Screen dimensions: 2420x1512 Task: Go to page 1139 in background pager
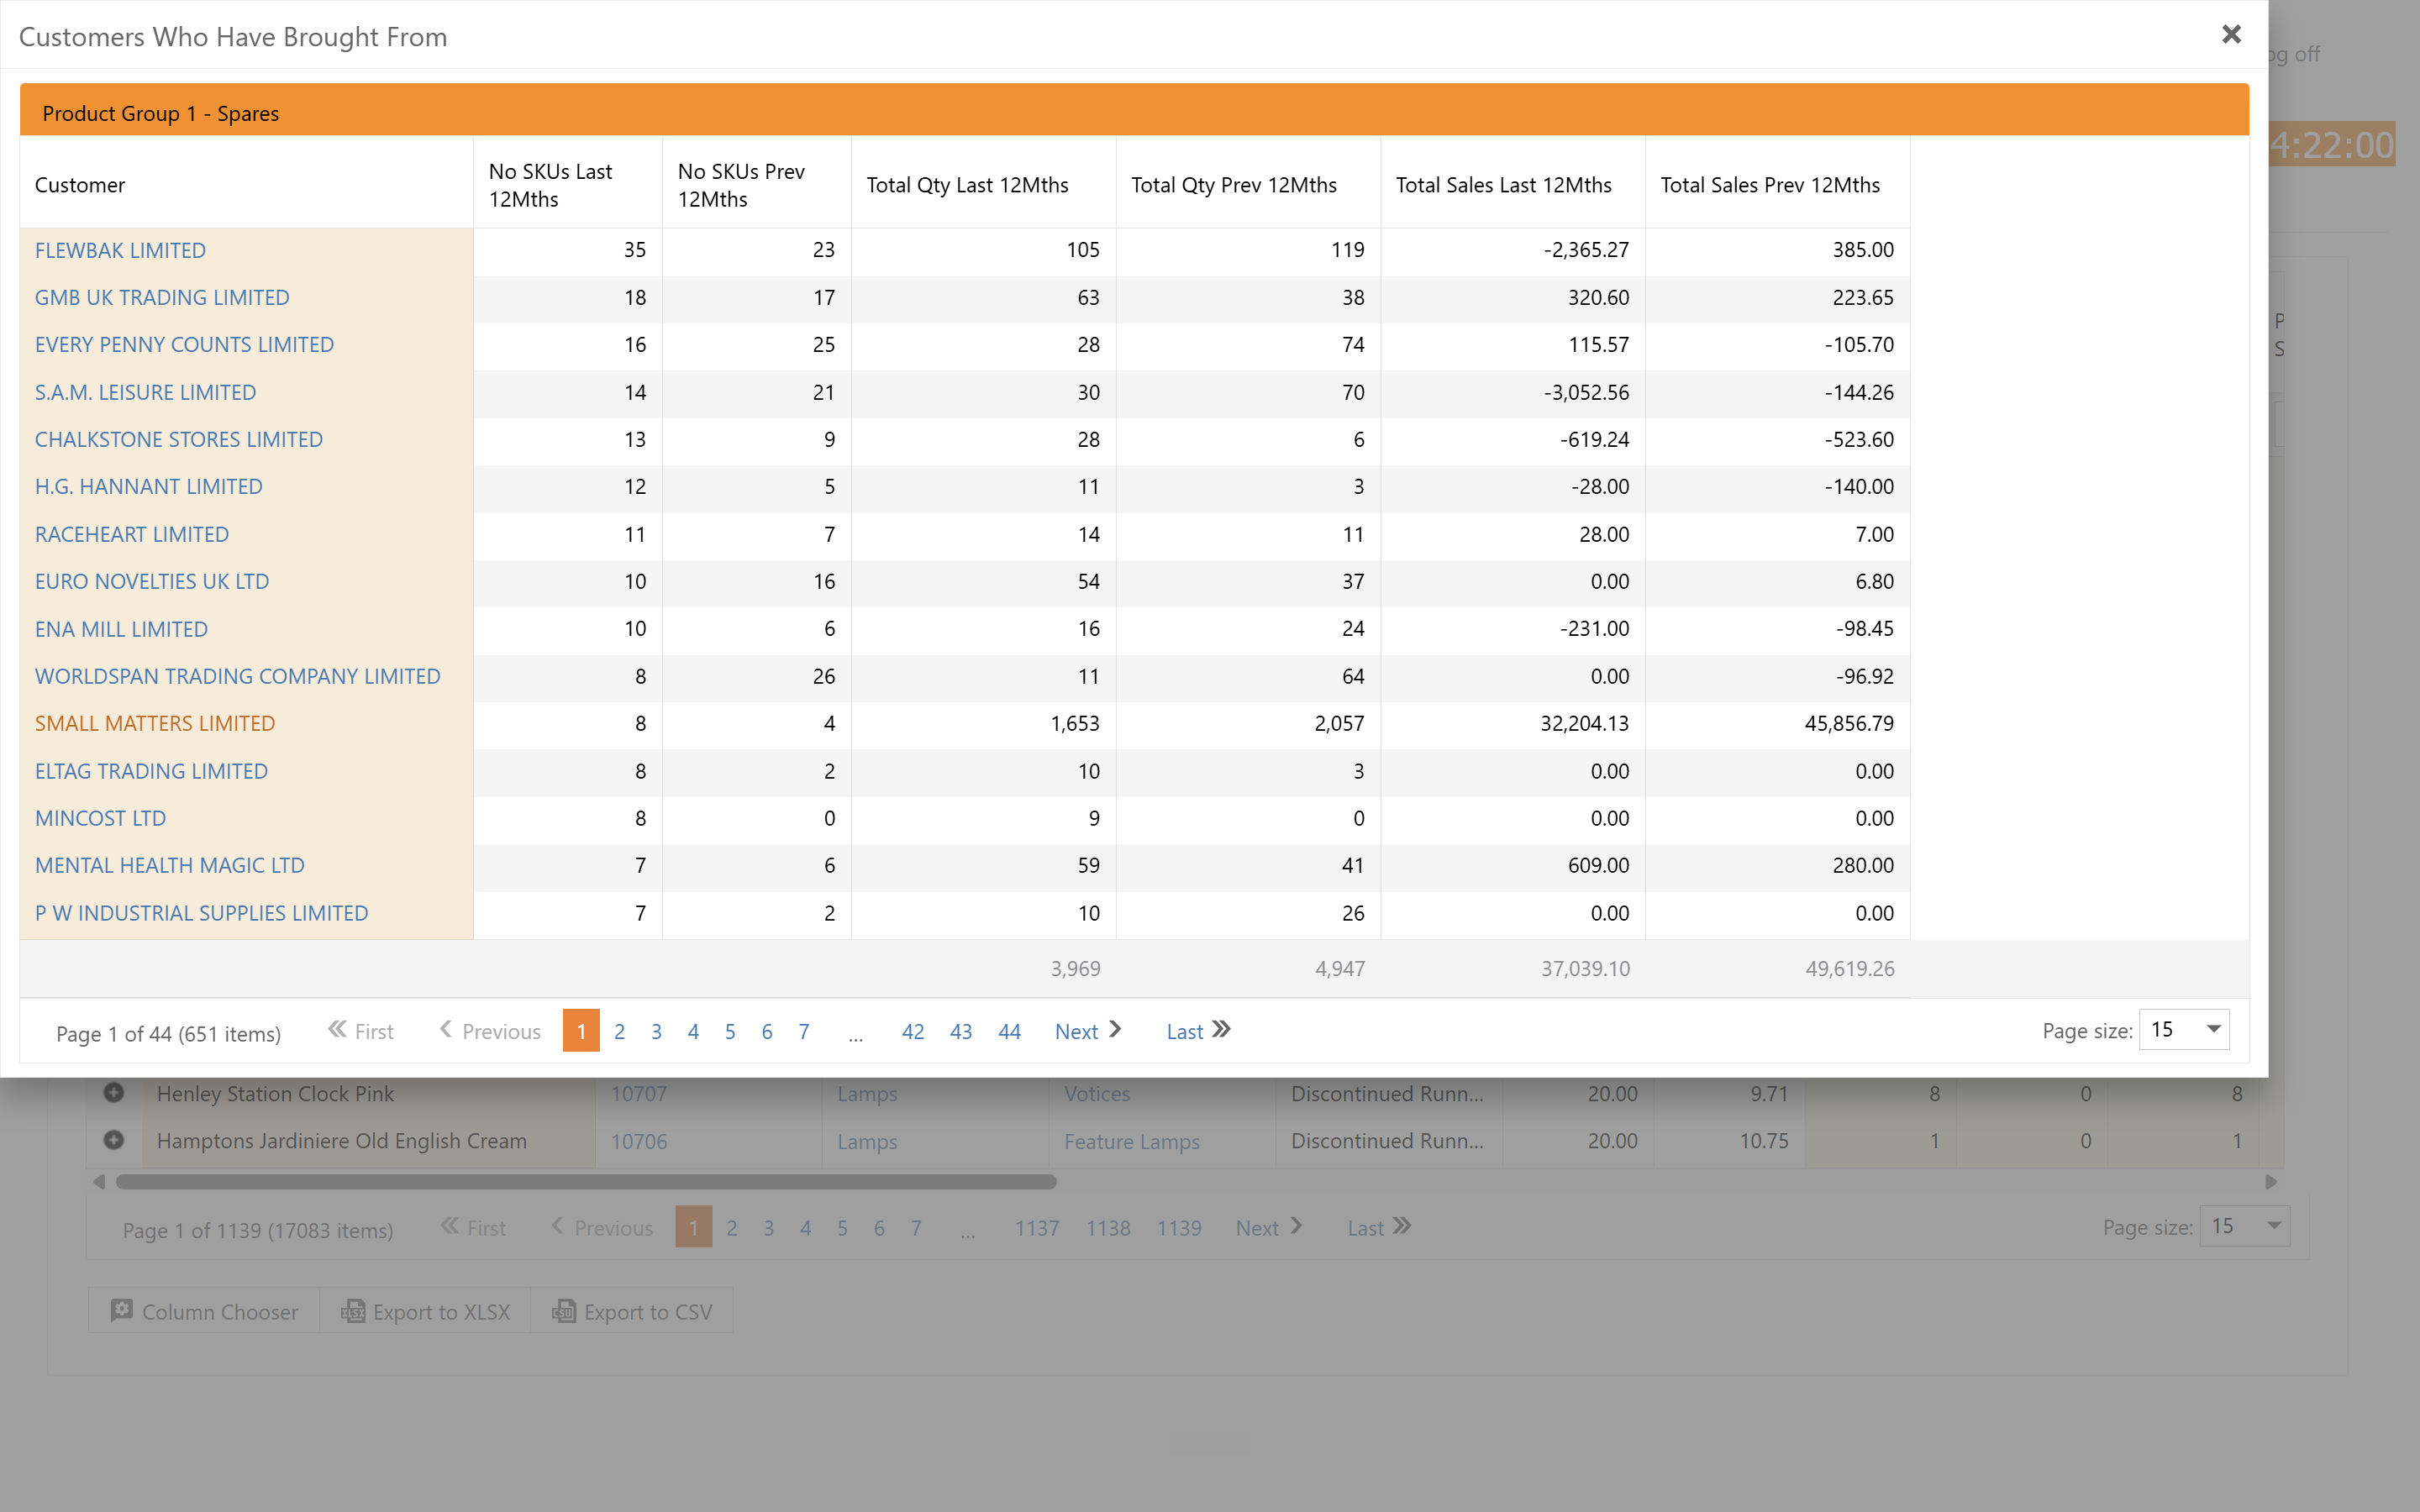[x=1179, y=1228]
